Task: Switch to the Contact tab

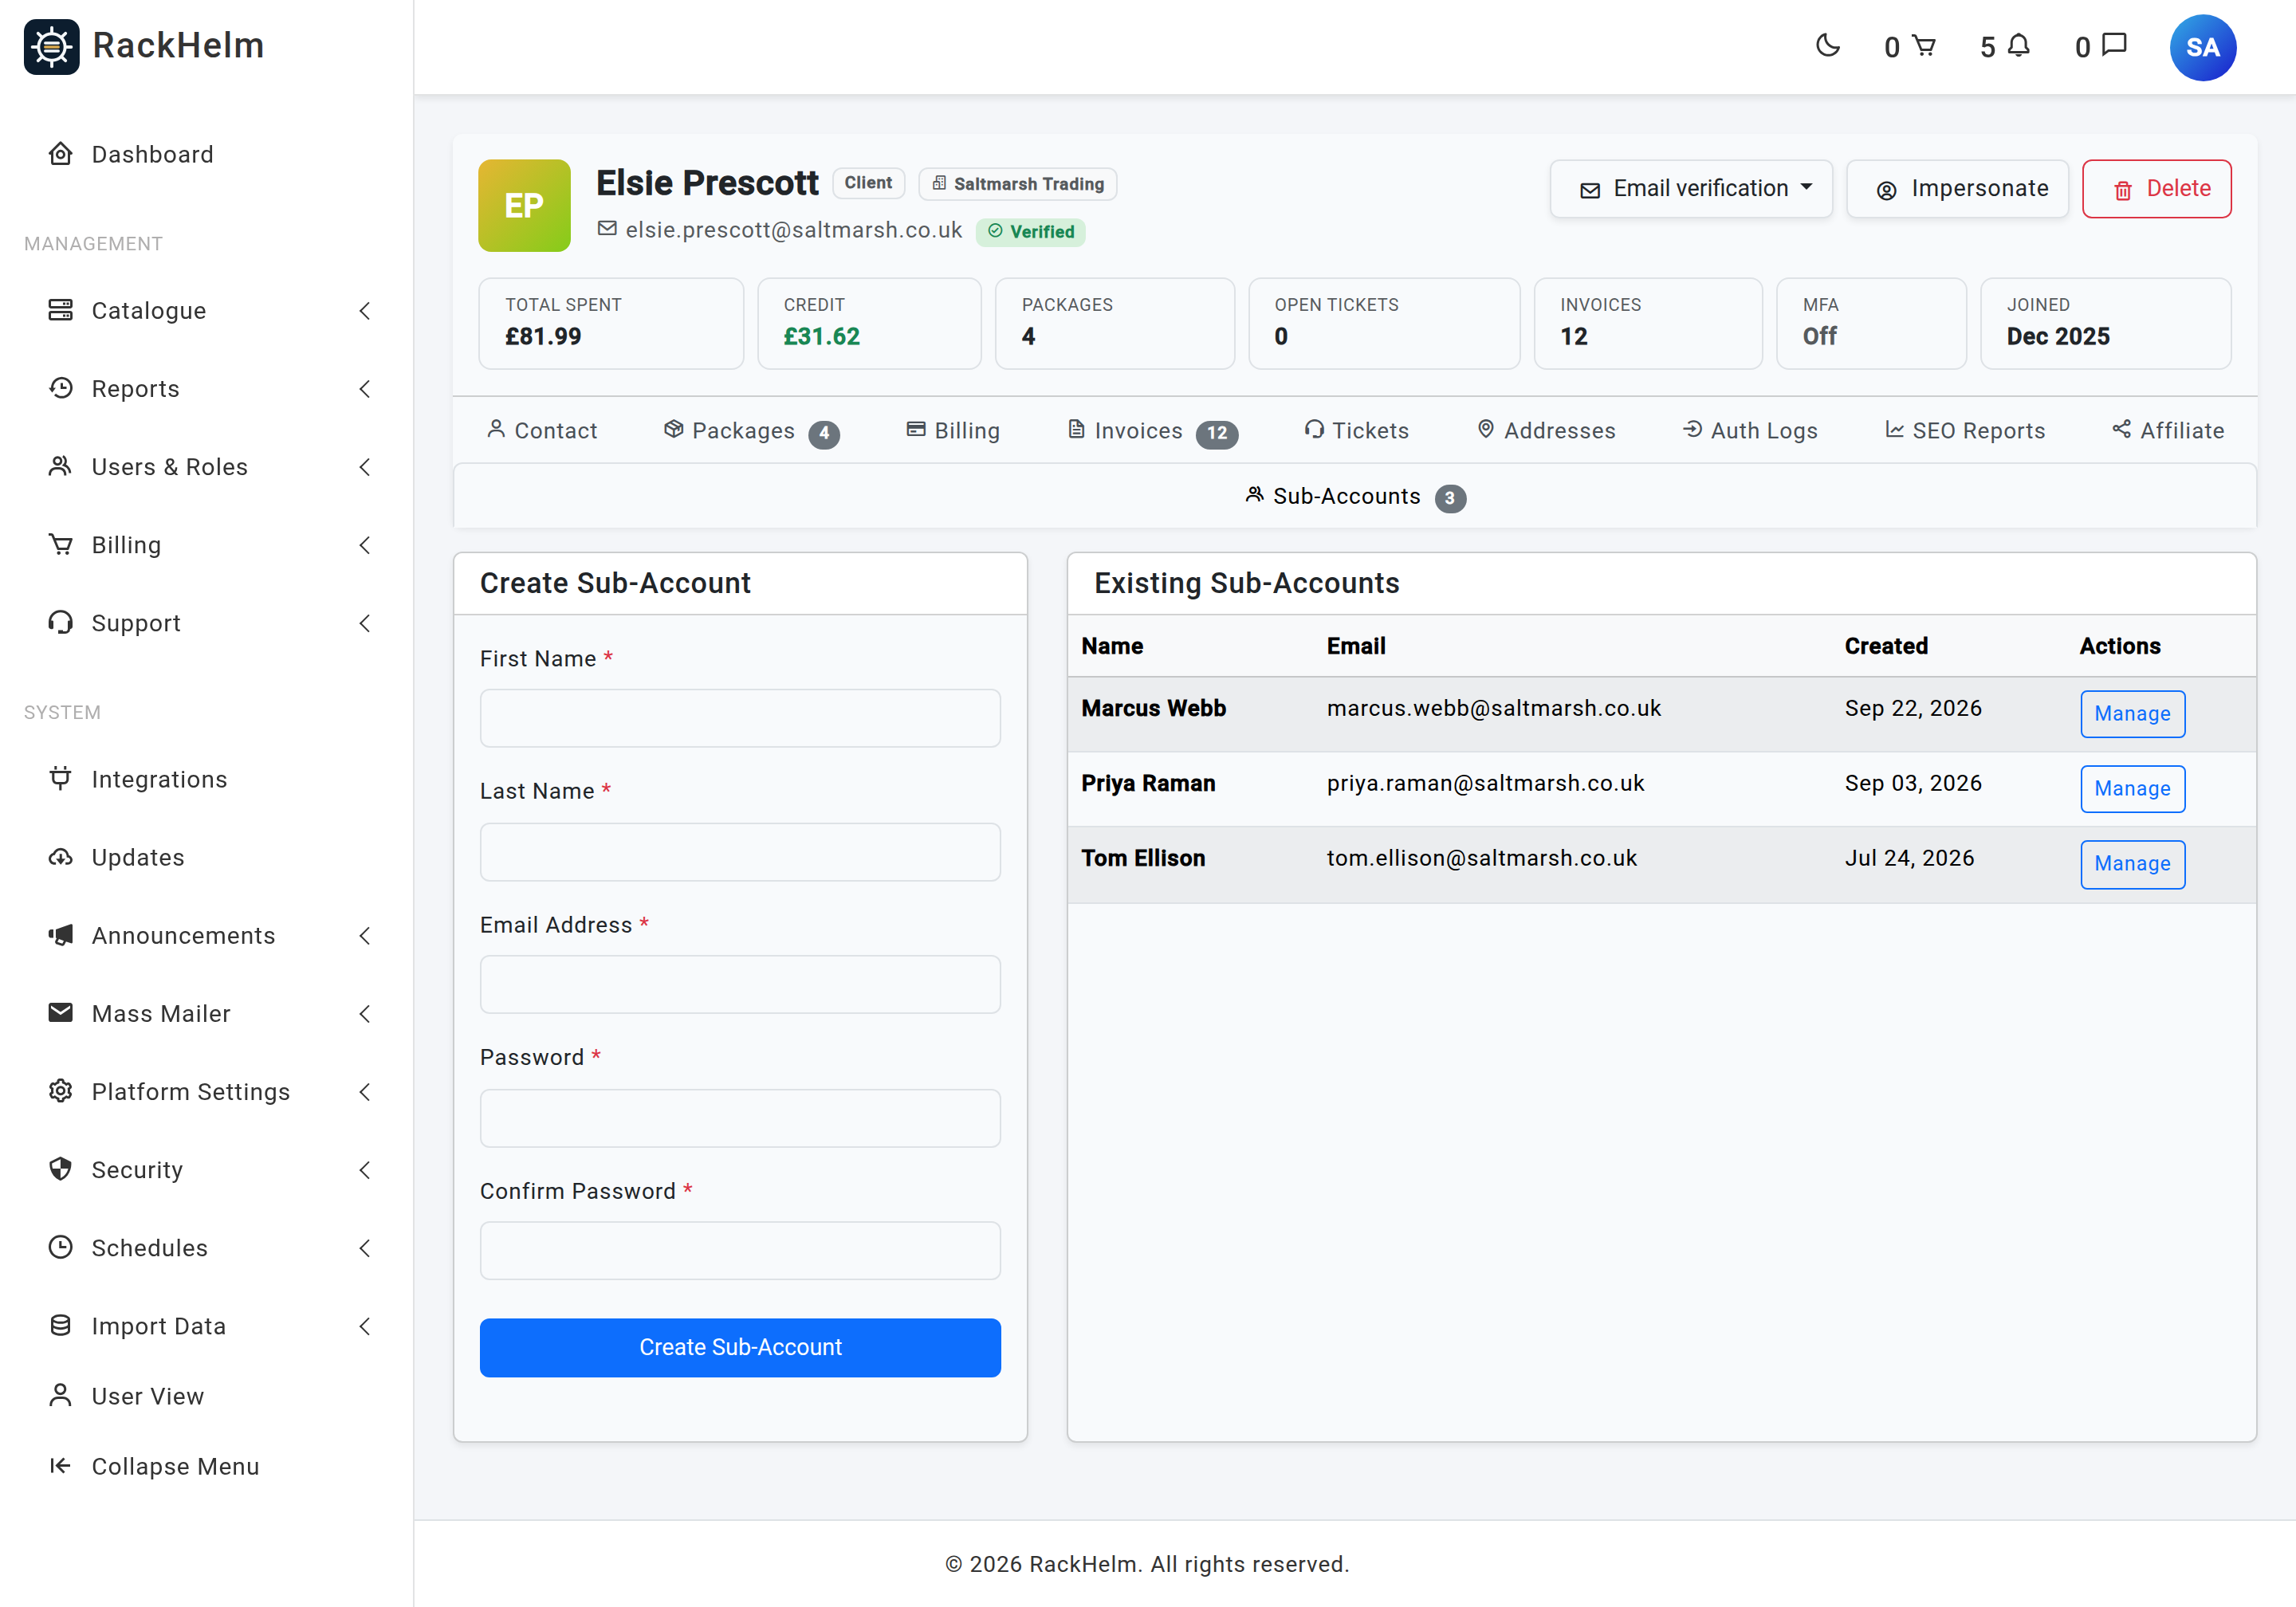Action: (542, 430)
